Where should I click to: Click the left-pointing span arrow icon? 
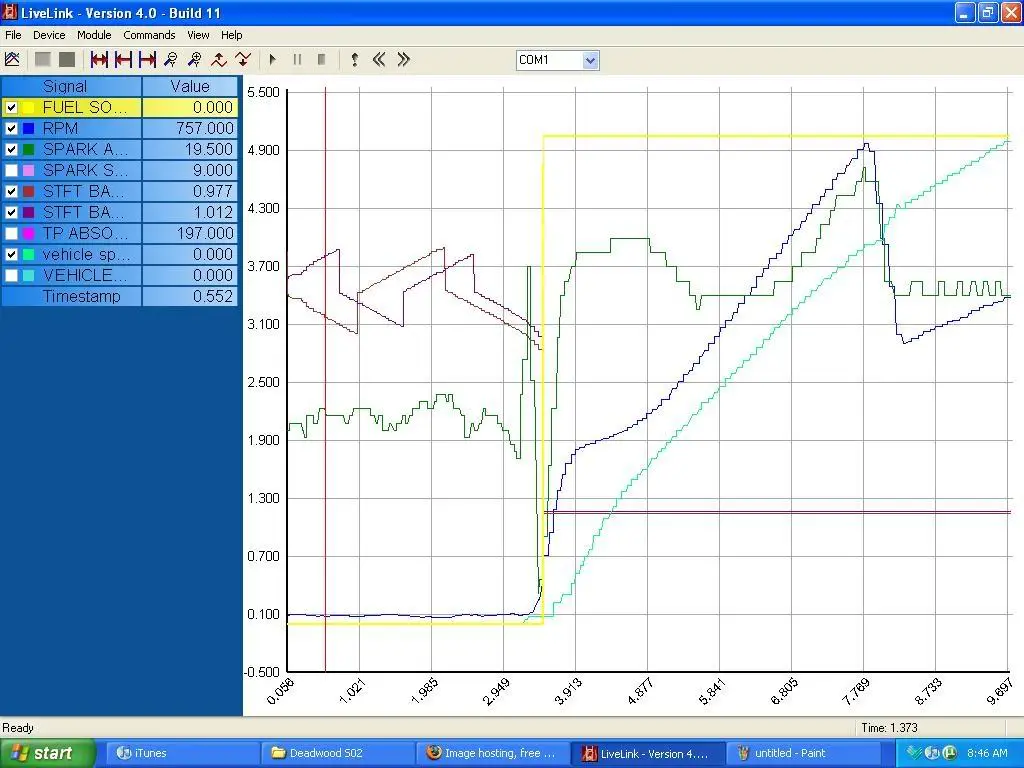123,60
